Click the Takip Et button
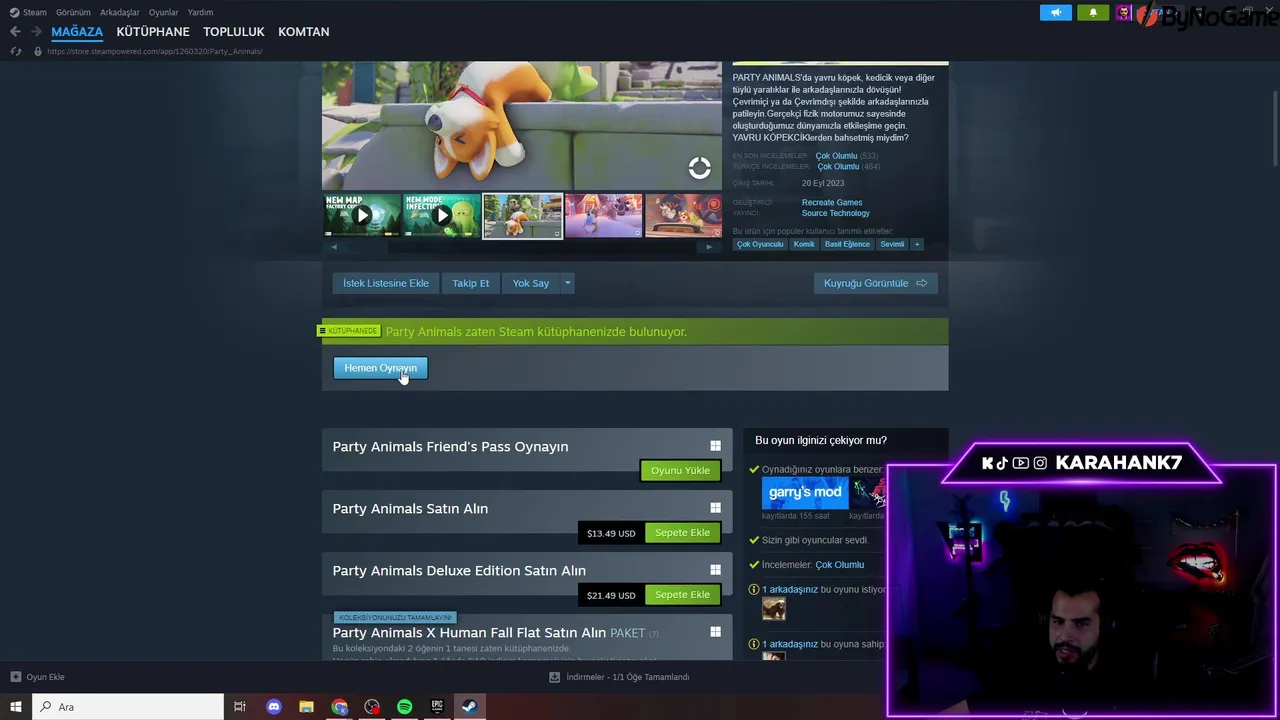The width and height of the screenshot is (1280, 720). (x=471, y=283)
